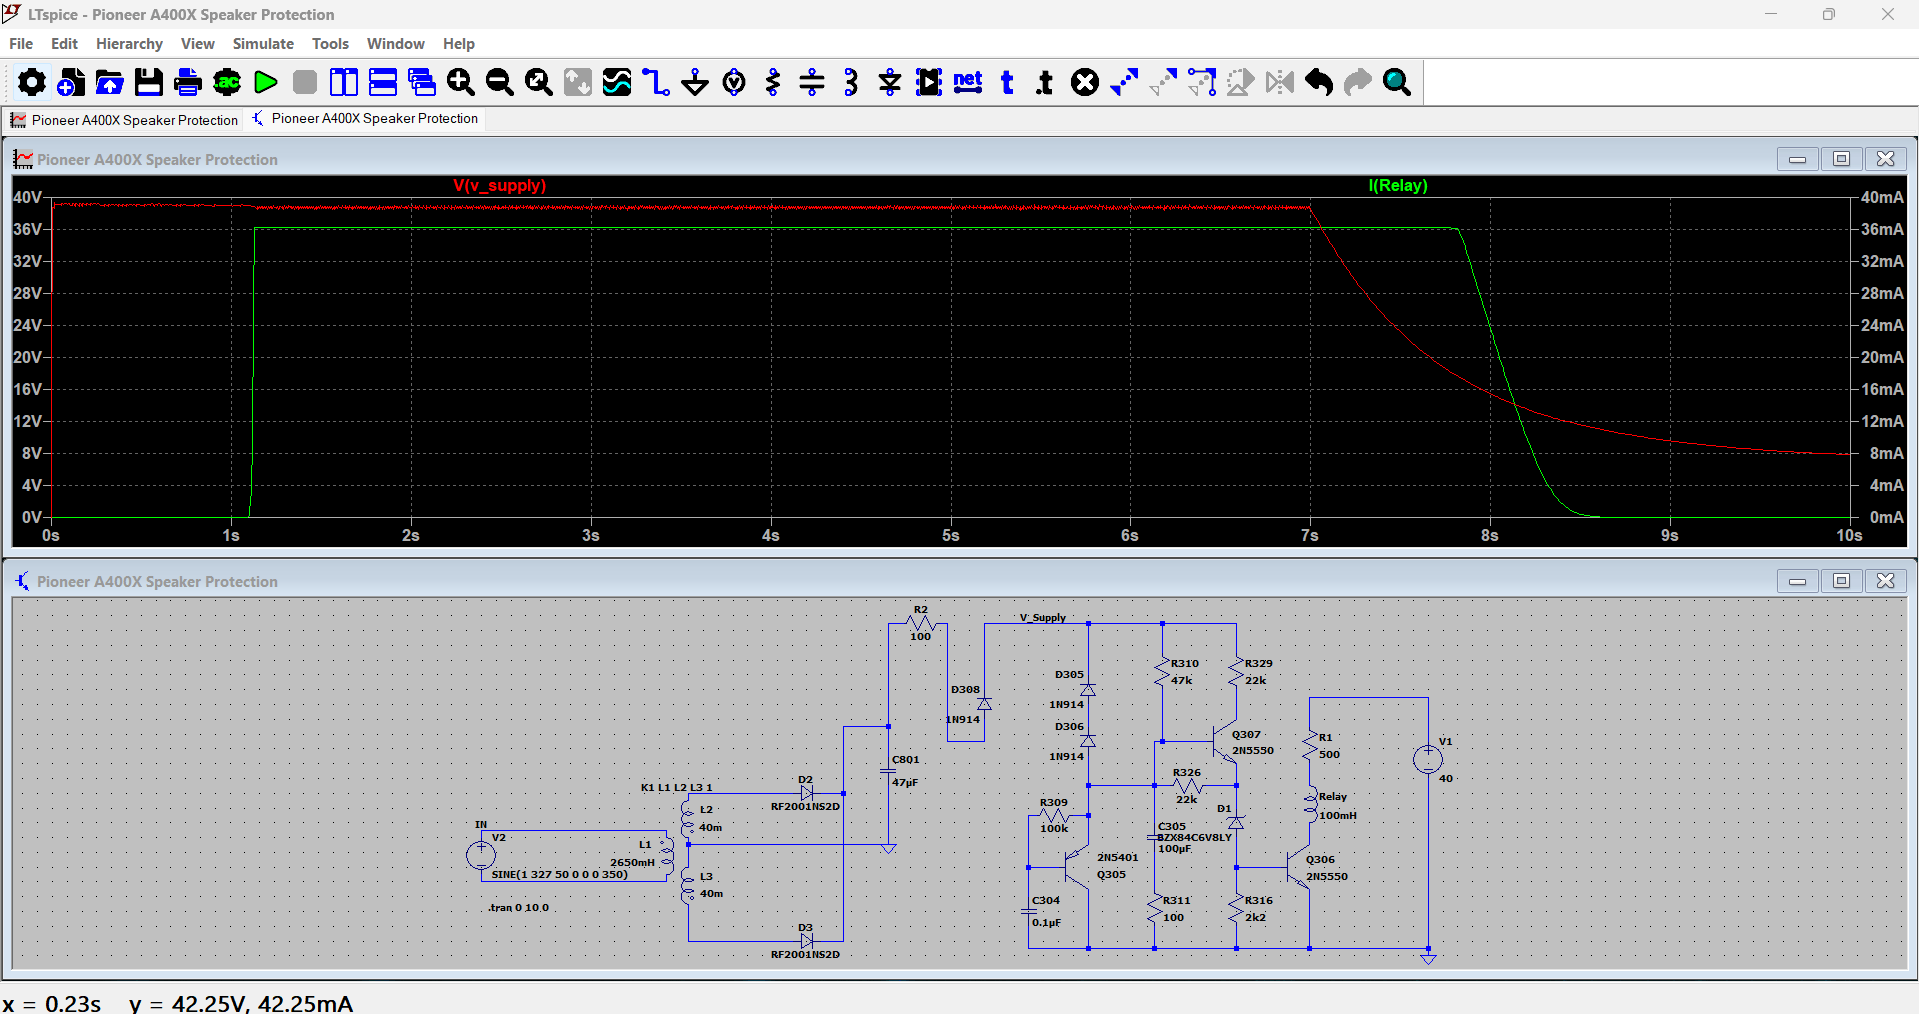Click the C801 47µF capacitor label

905,771
